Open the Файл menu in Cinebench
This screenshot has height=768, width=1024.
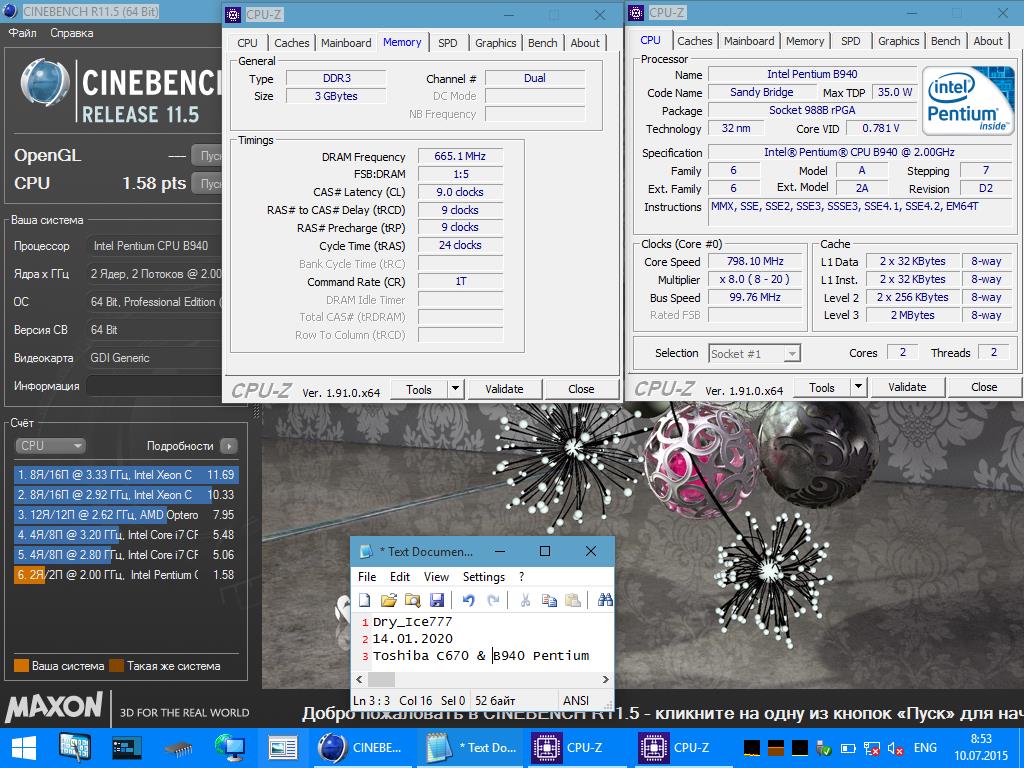pyautogui.click(x=23, y=33)
